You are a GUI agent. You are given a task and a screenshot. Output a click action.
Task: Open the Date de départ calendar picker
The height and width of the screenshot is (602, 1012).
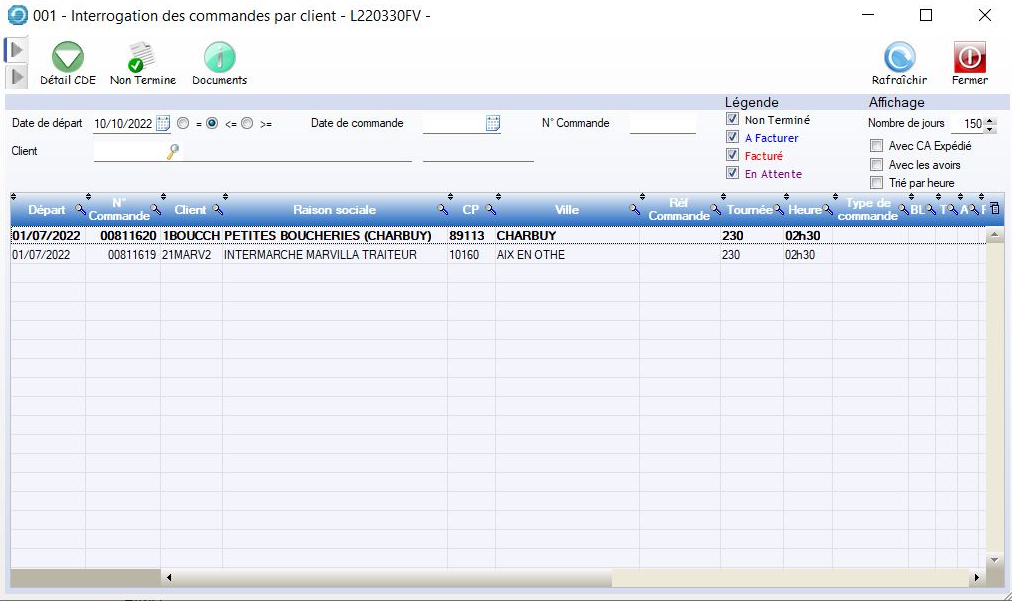click(164, 124)
